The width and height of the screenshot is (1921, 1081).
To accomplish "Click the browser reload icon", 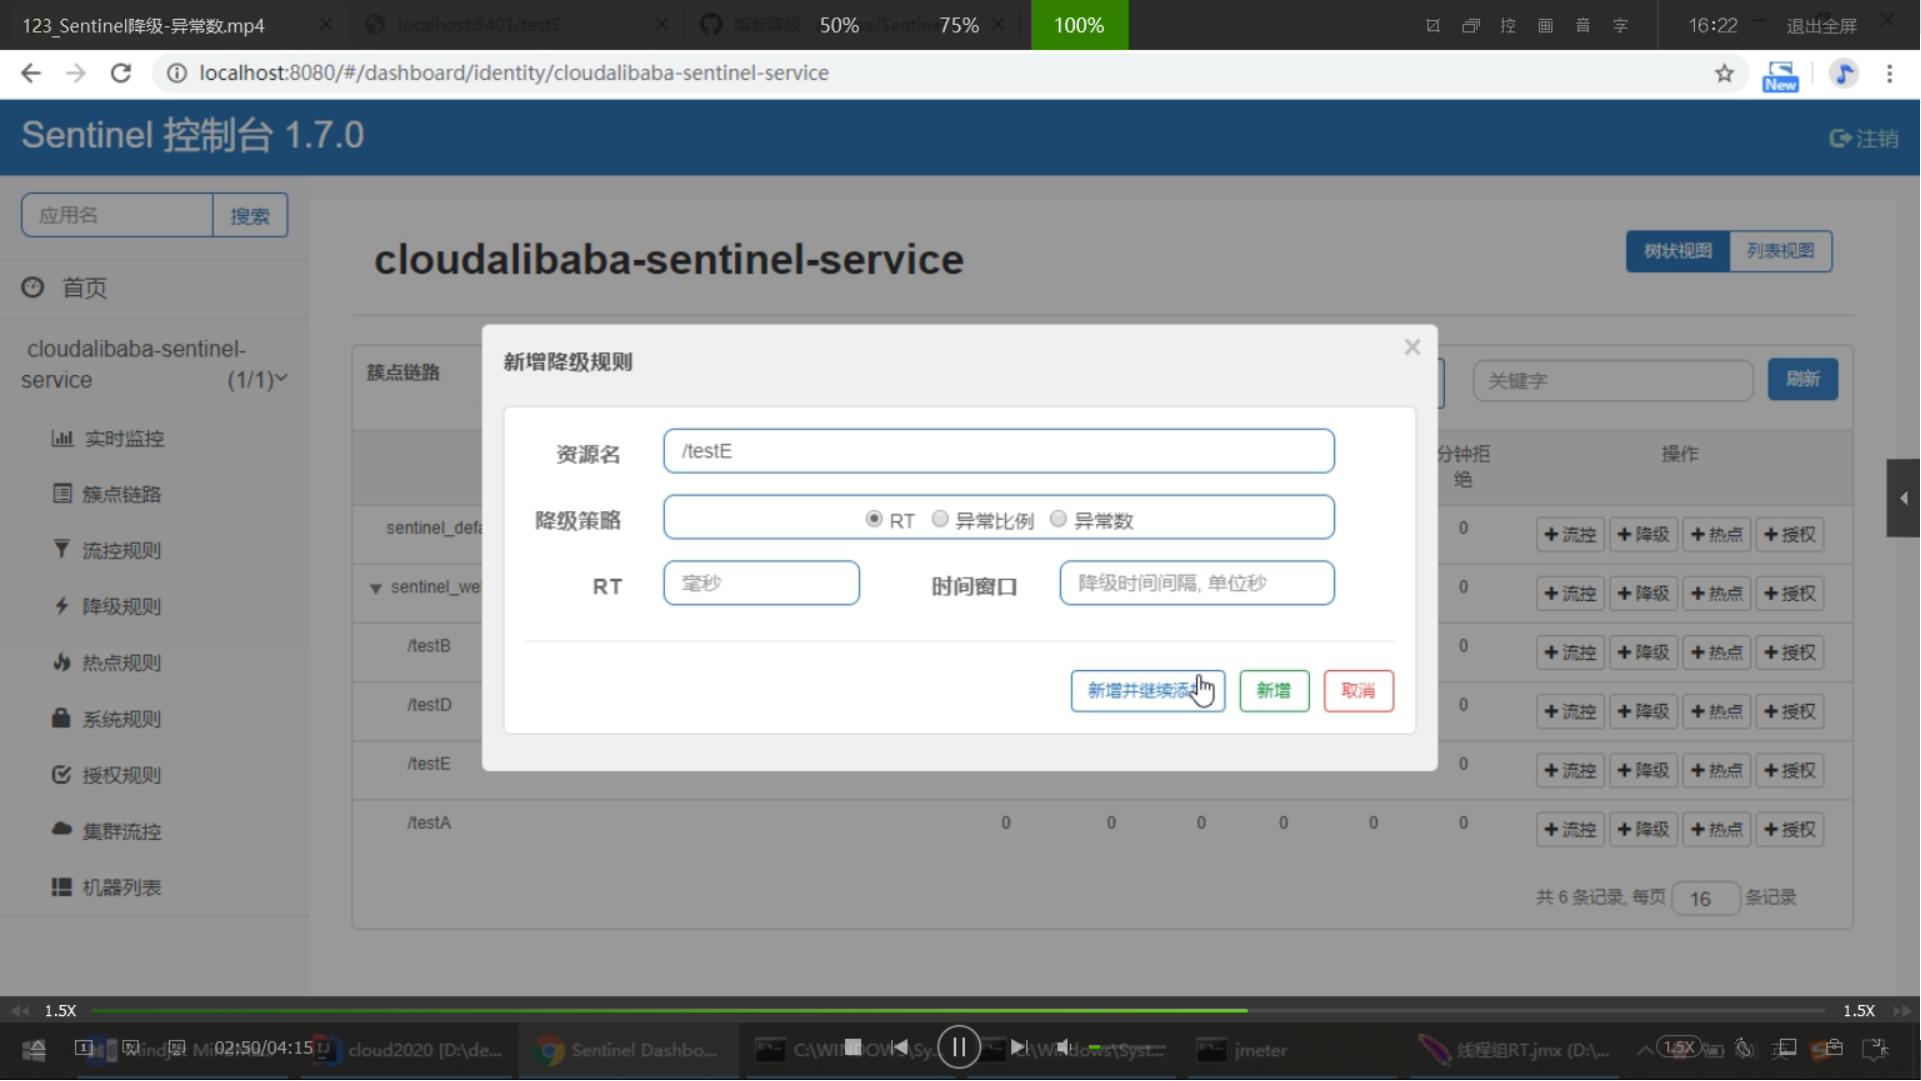I will [121, 73].
